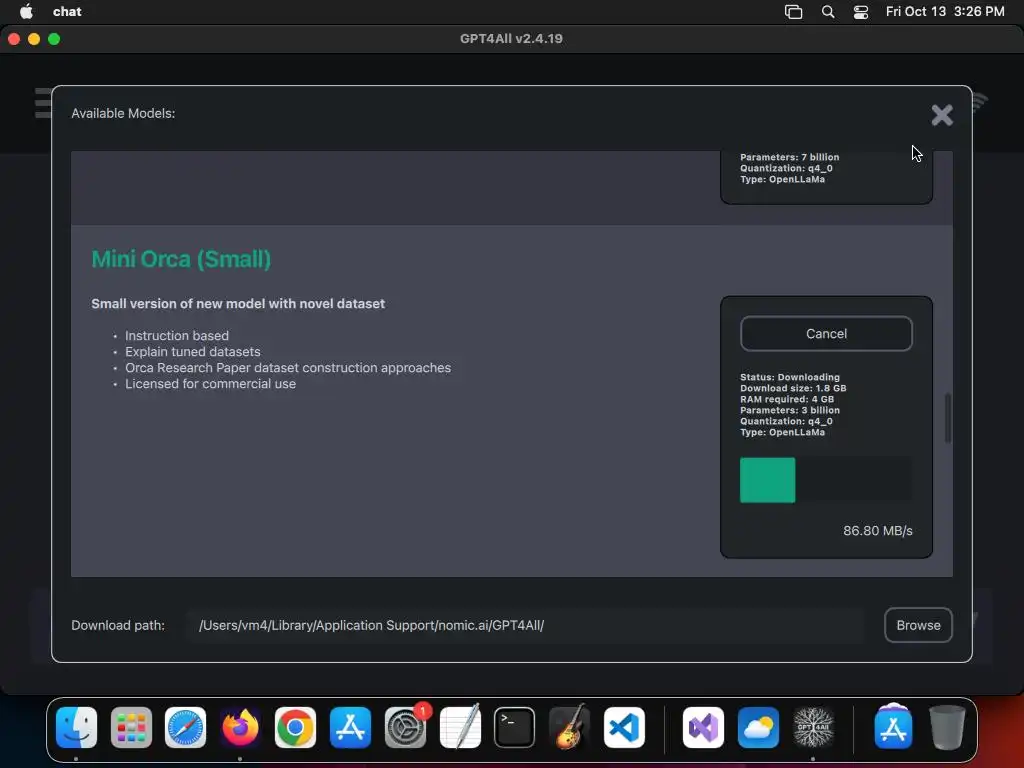The width and height of the screenshot is (1024, 768).
Task: Launch Visual Studio Code from the dock
Action: (x=624, y=727)
